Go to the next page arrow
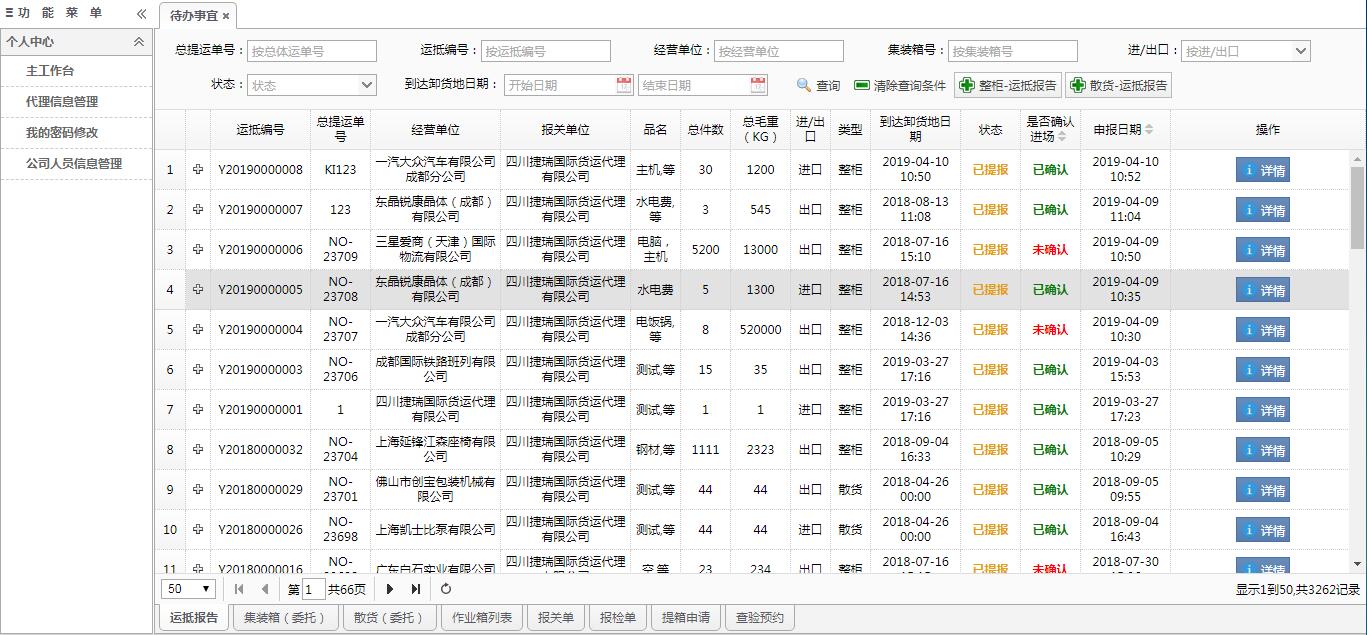Image resolution: width=1367 pixels, height=635 pixels. pyautogui.click(x=390, y=589)
